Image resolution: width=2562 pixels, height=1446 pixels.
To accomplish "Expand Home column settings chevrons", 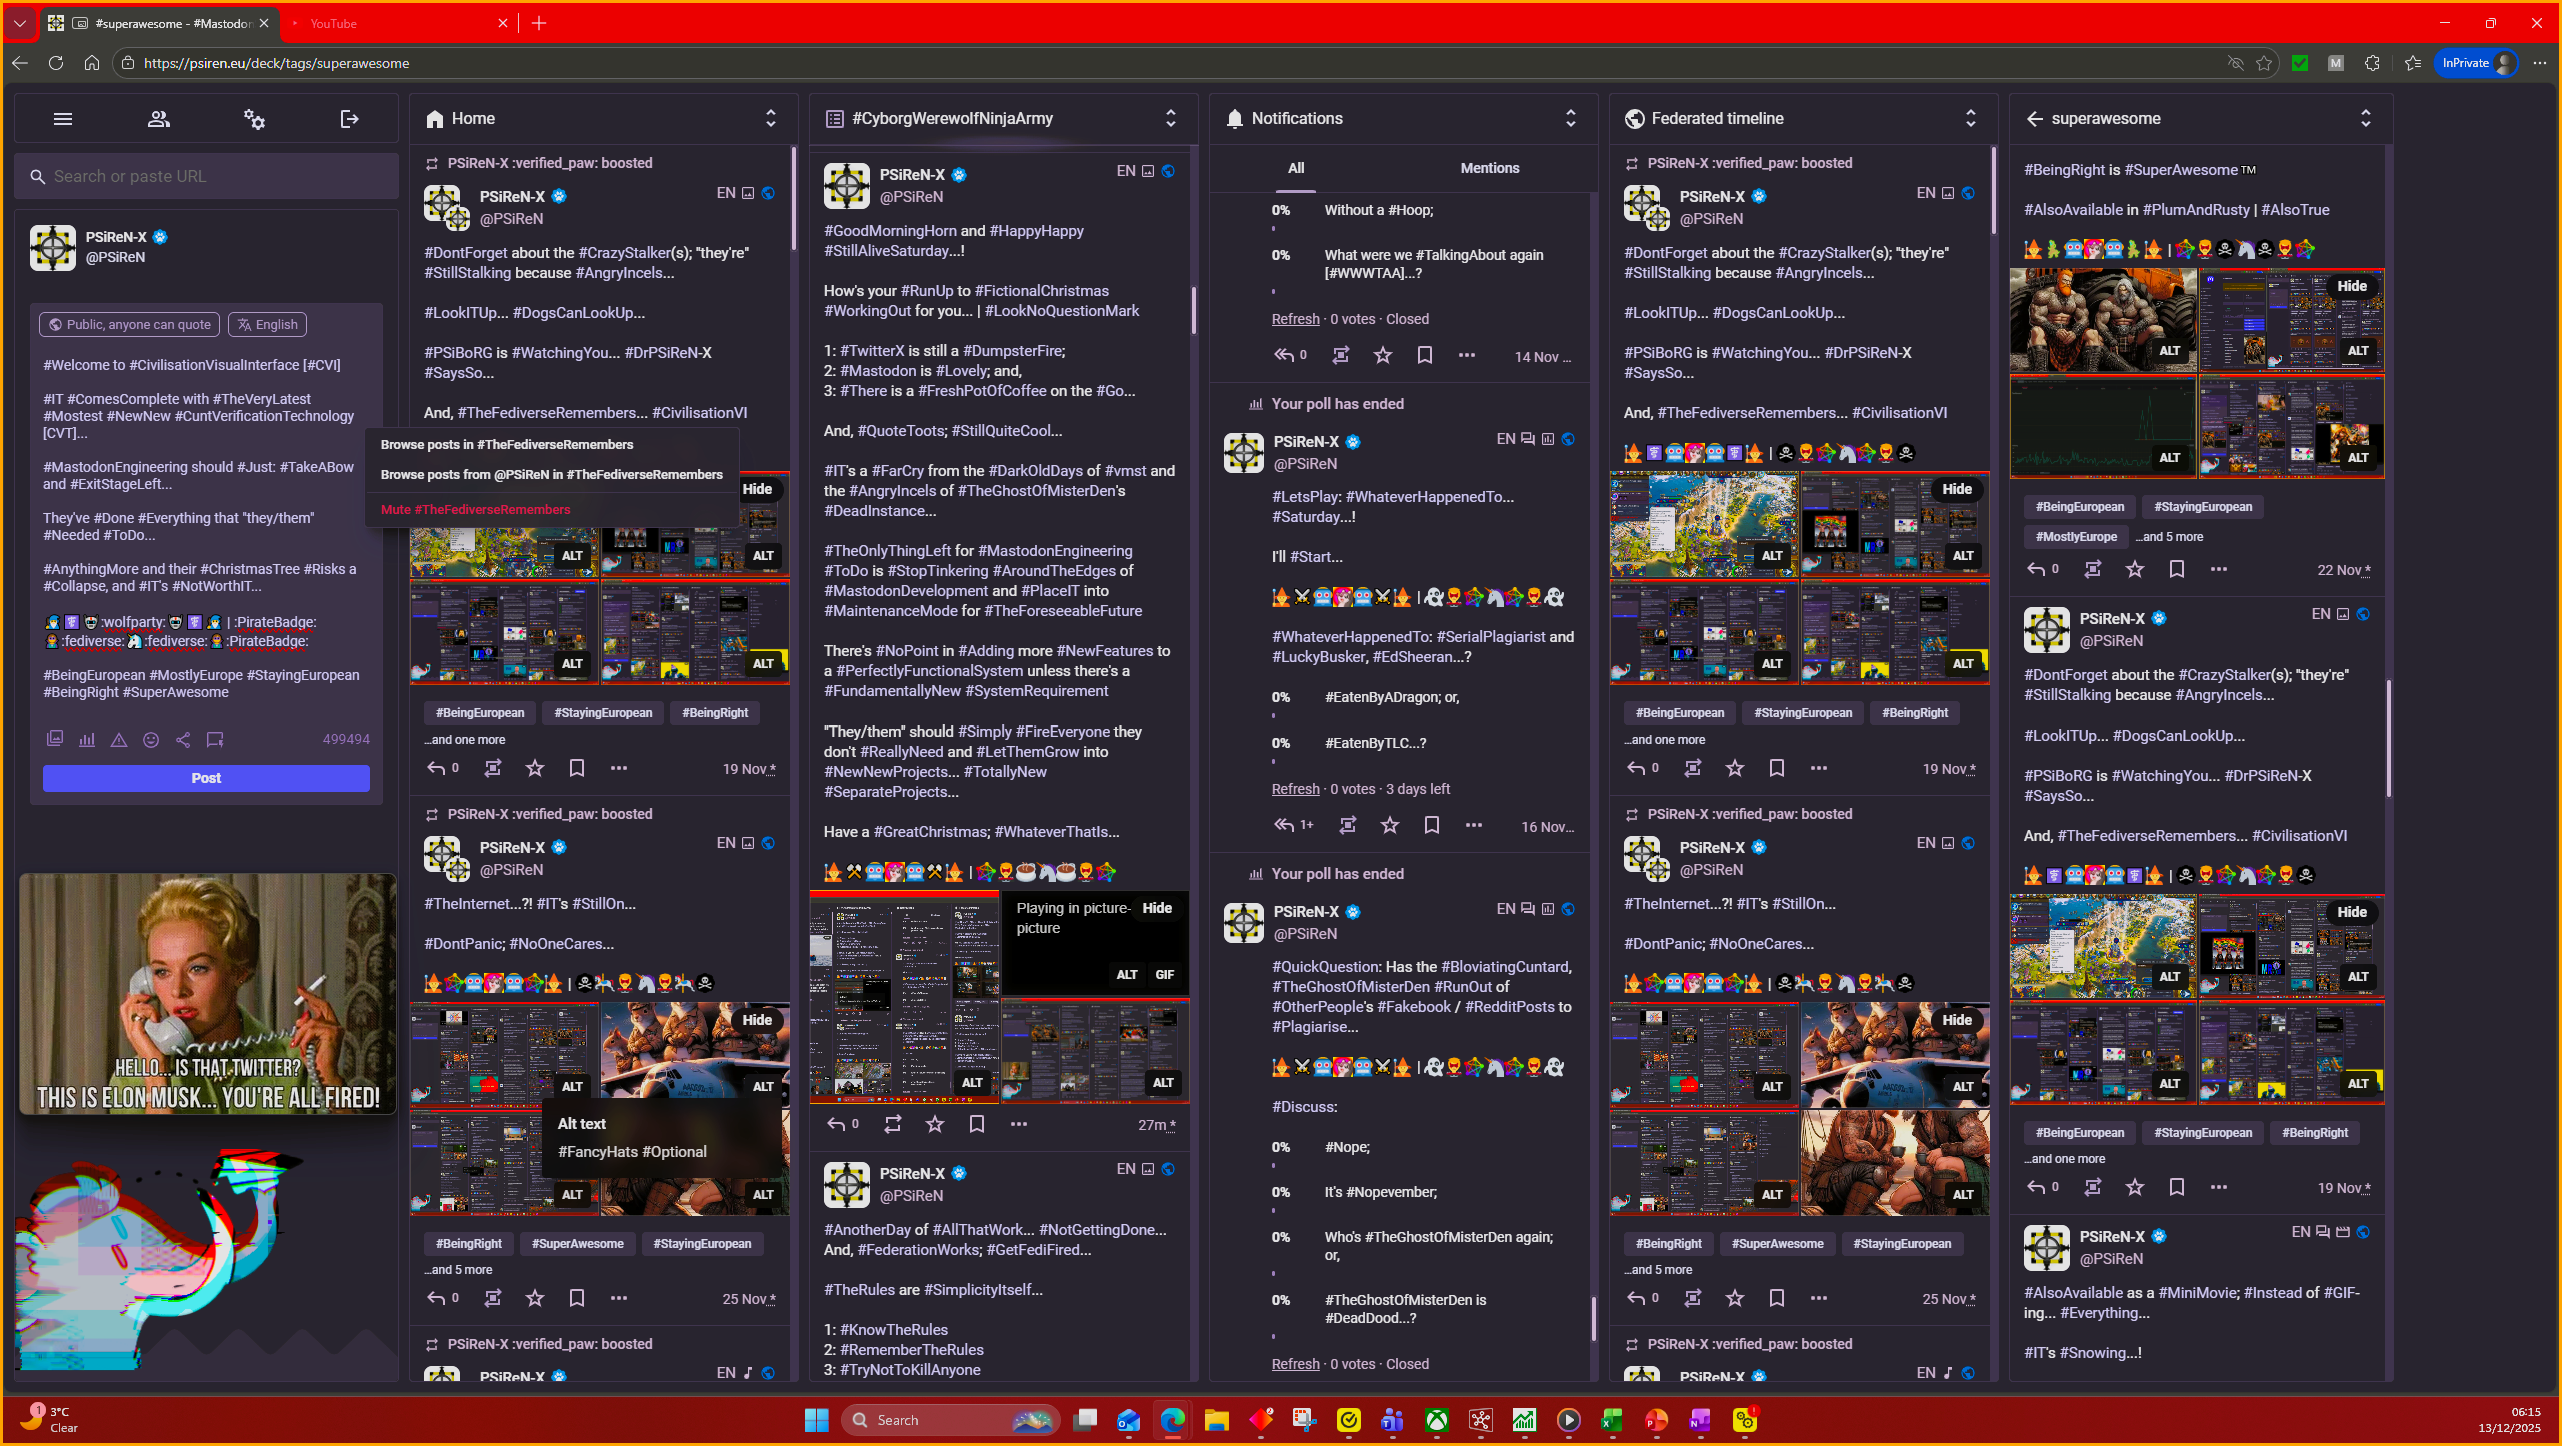I will [771, 118].
